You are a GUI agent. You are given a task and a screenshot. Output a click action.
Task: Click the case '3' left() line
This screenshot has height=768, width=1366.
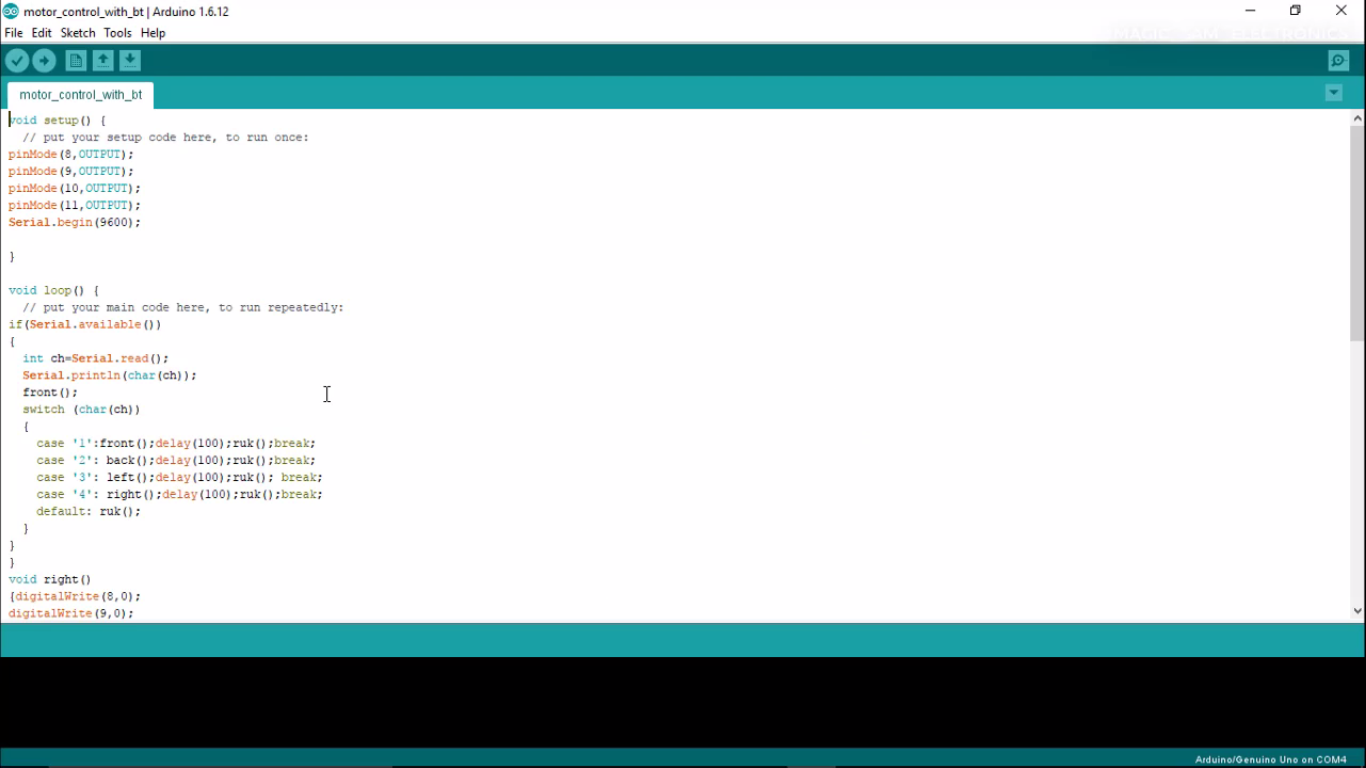(180, 477)
